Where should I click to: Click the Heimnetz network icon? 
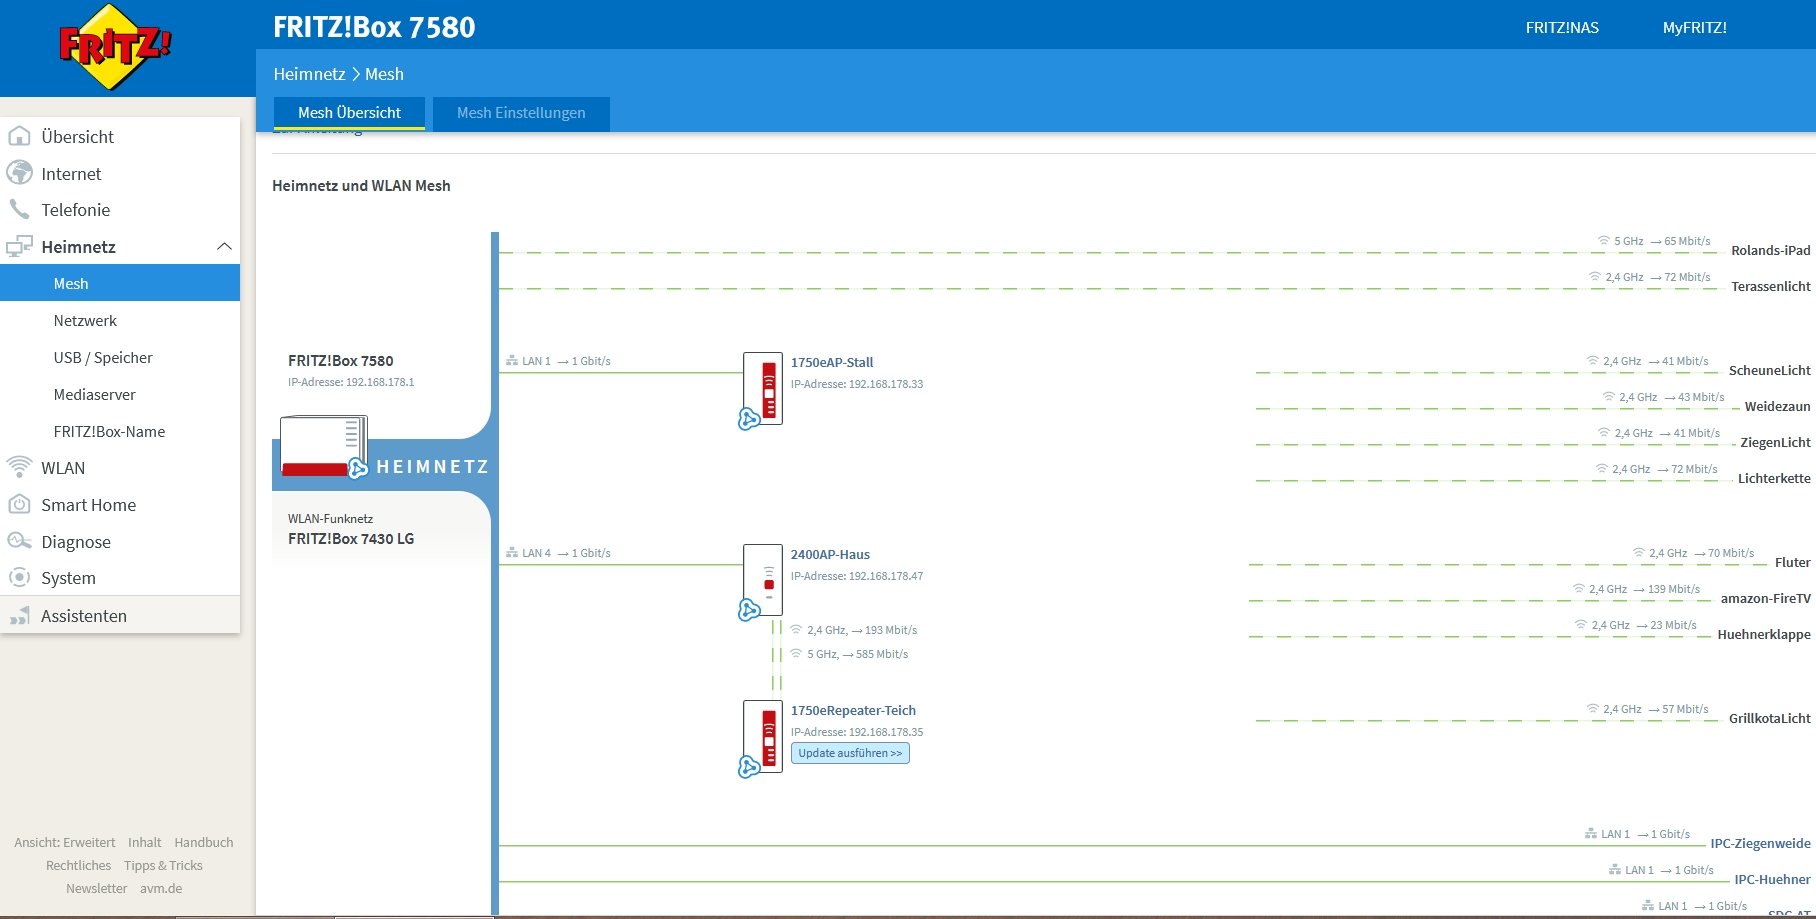19,246
